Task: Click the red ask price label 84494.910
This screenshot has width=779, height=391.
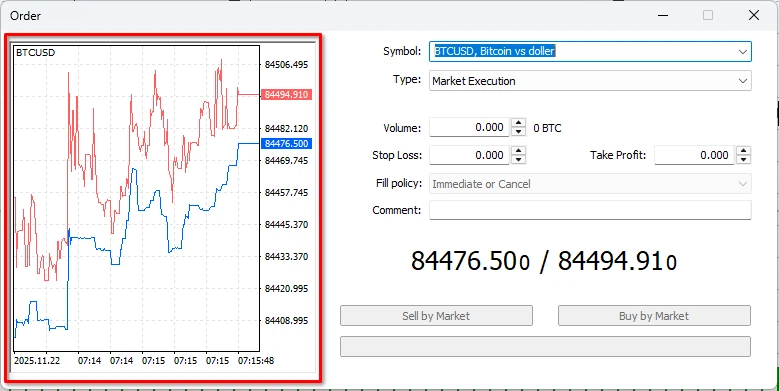Action: pyautogui.click(x=286, y=94)
